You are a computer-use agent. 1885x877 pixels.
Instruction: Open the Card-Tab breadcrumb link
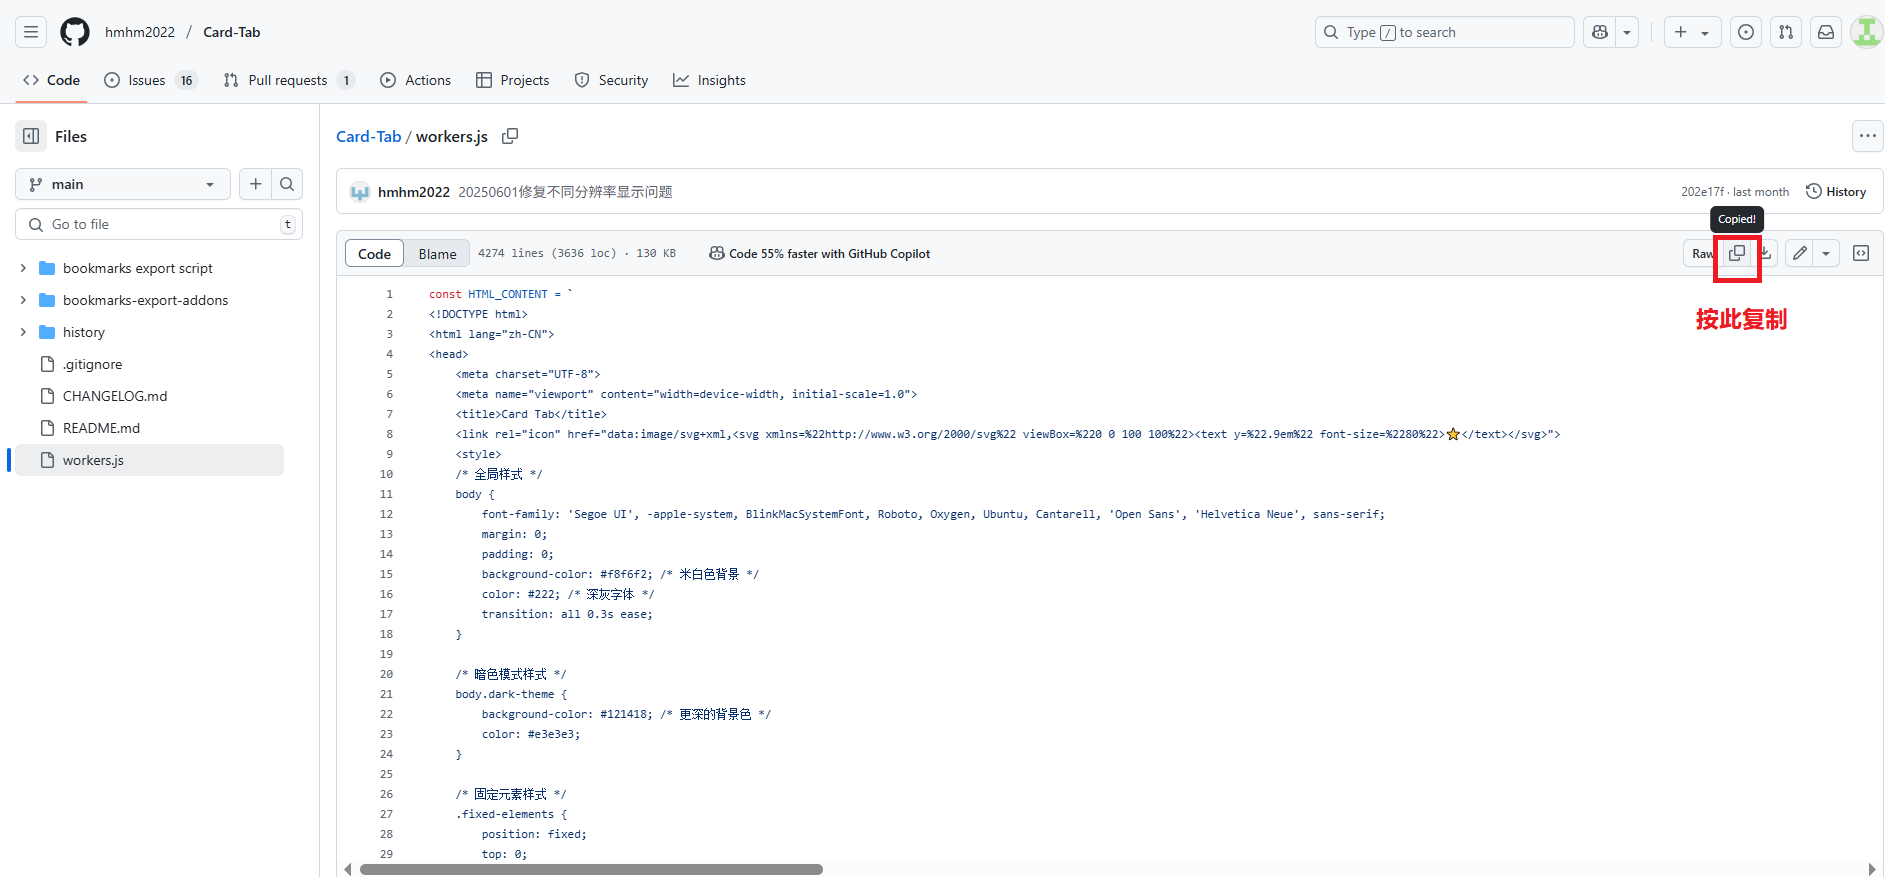(x=368, y=136)
